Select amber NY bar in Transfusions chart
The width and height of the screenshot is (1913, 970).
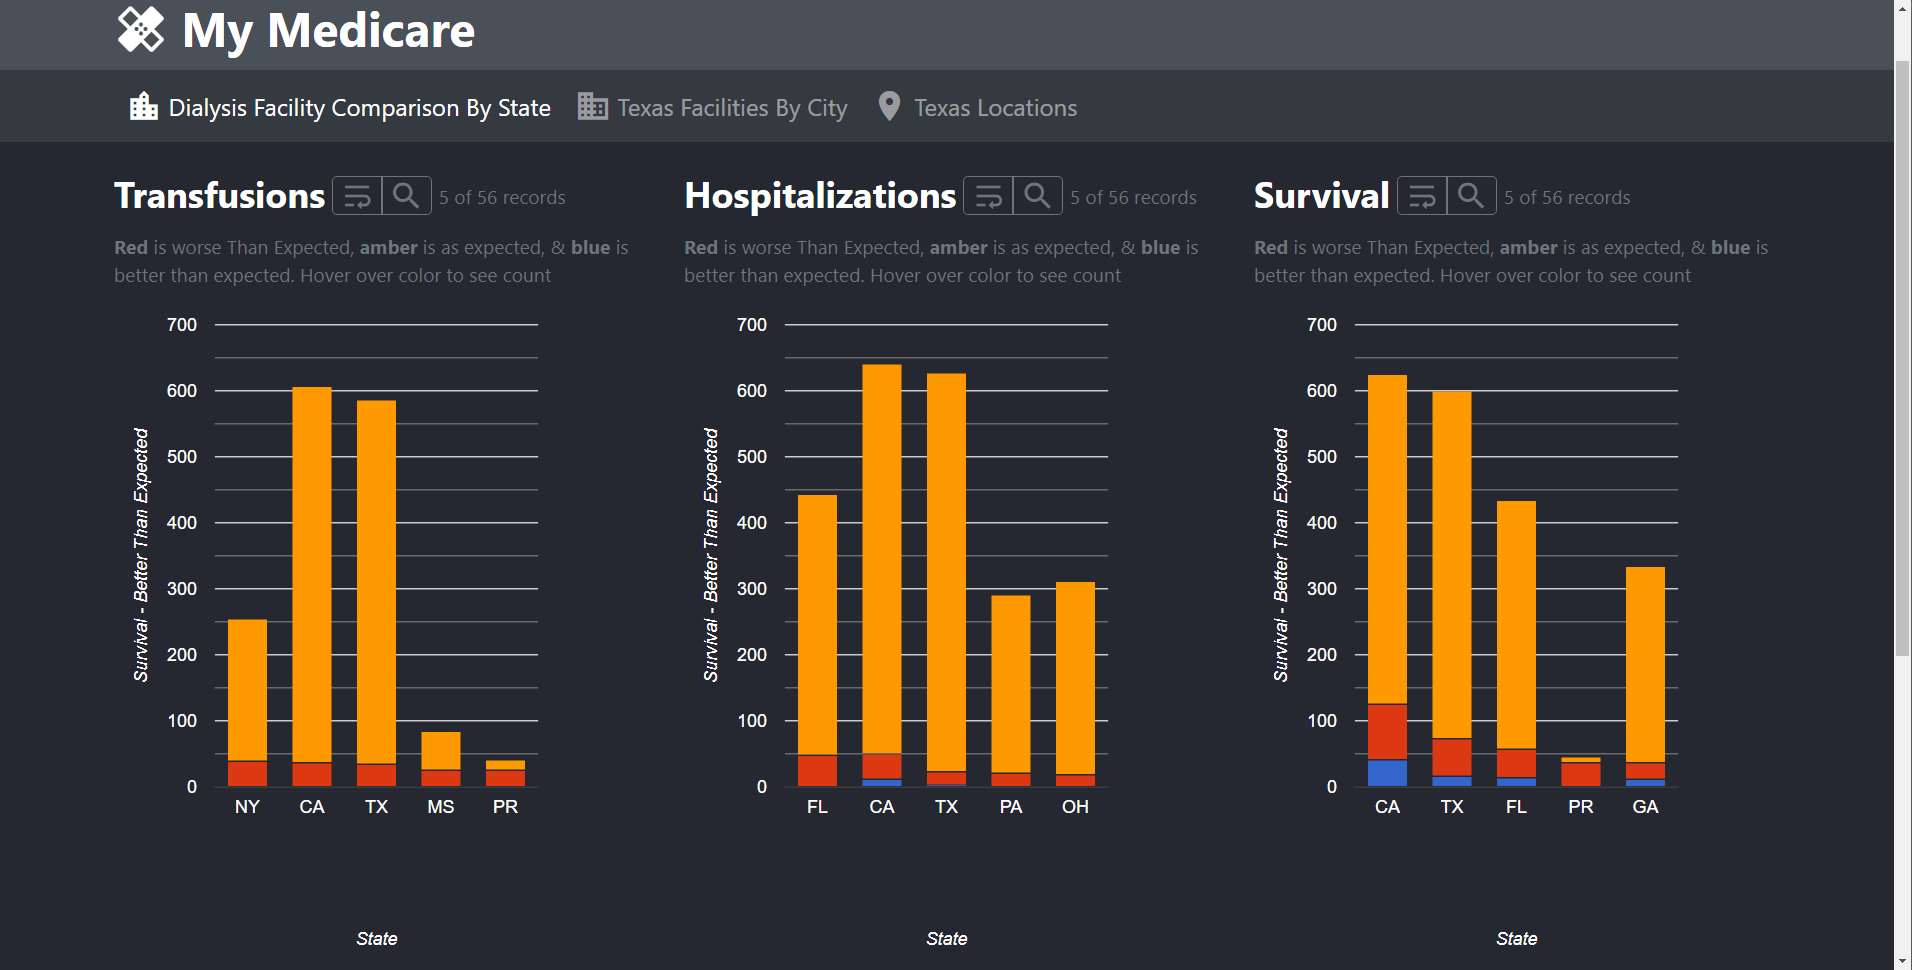[247, 690]
